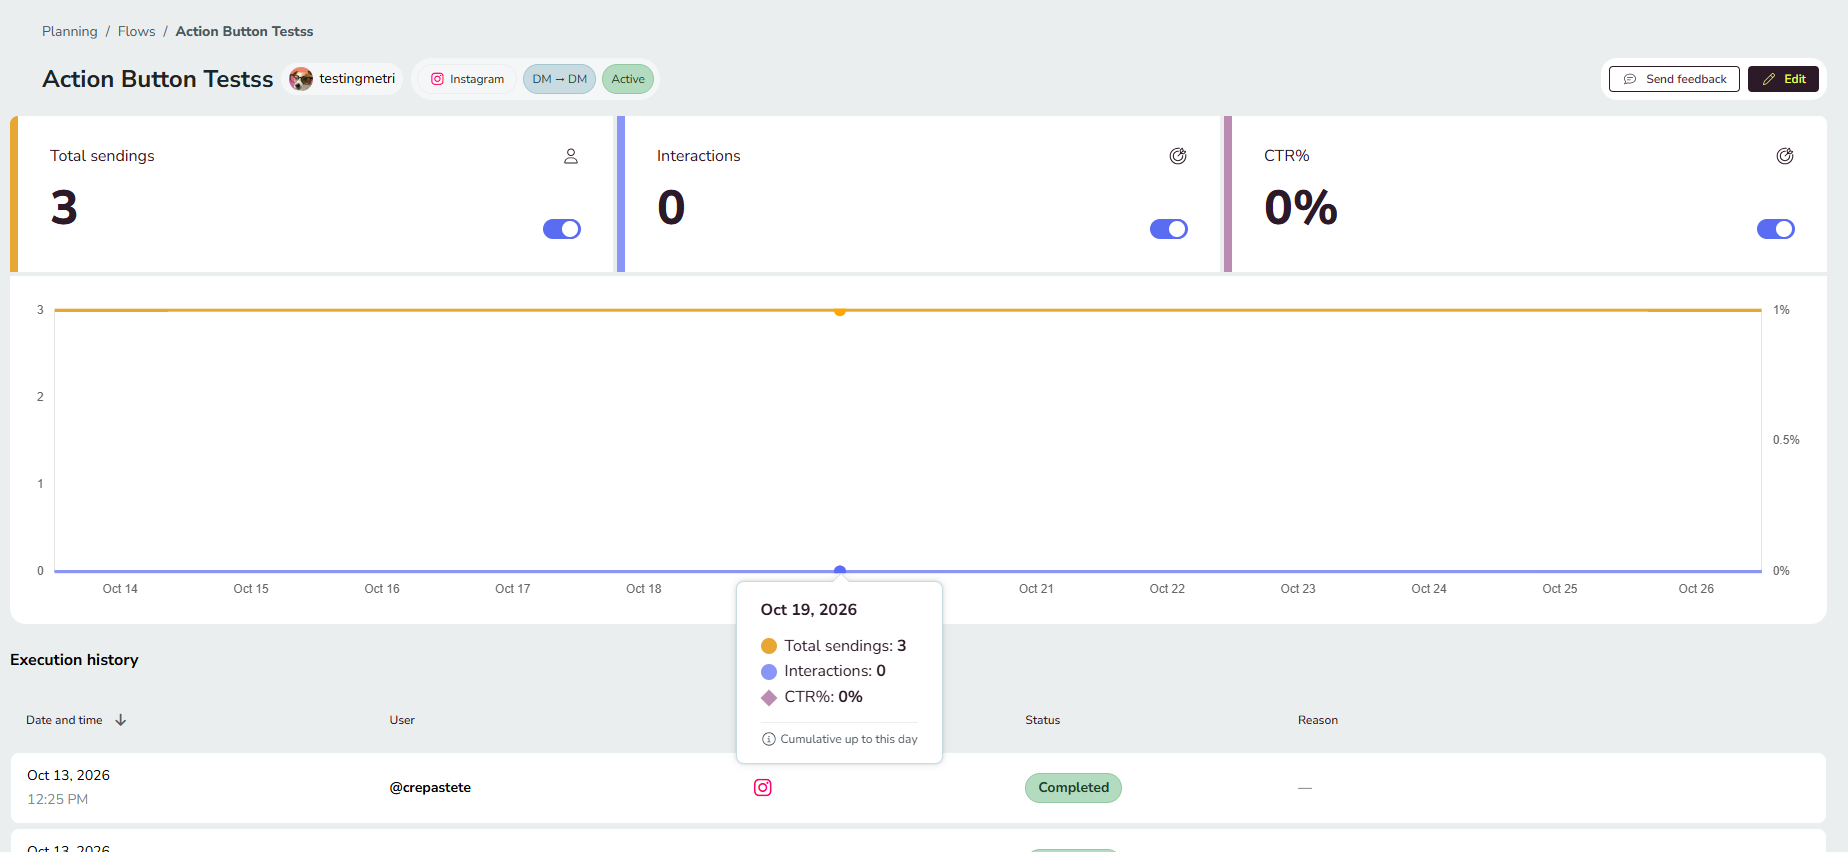Screen dimensions: 1848x852
Task: Click the Status column header
Action: pos(1043,720)
